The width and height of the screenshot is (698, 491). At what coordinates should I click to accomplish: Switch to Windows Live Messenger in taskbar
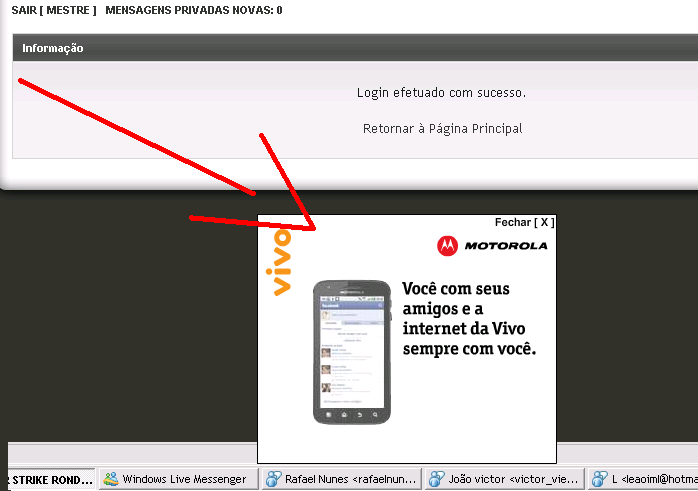178,480
